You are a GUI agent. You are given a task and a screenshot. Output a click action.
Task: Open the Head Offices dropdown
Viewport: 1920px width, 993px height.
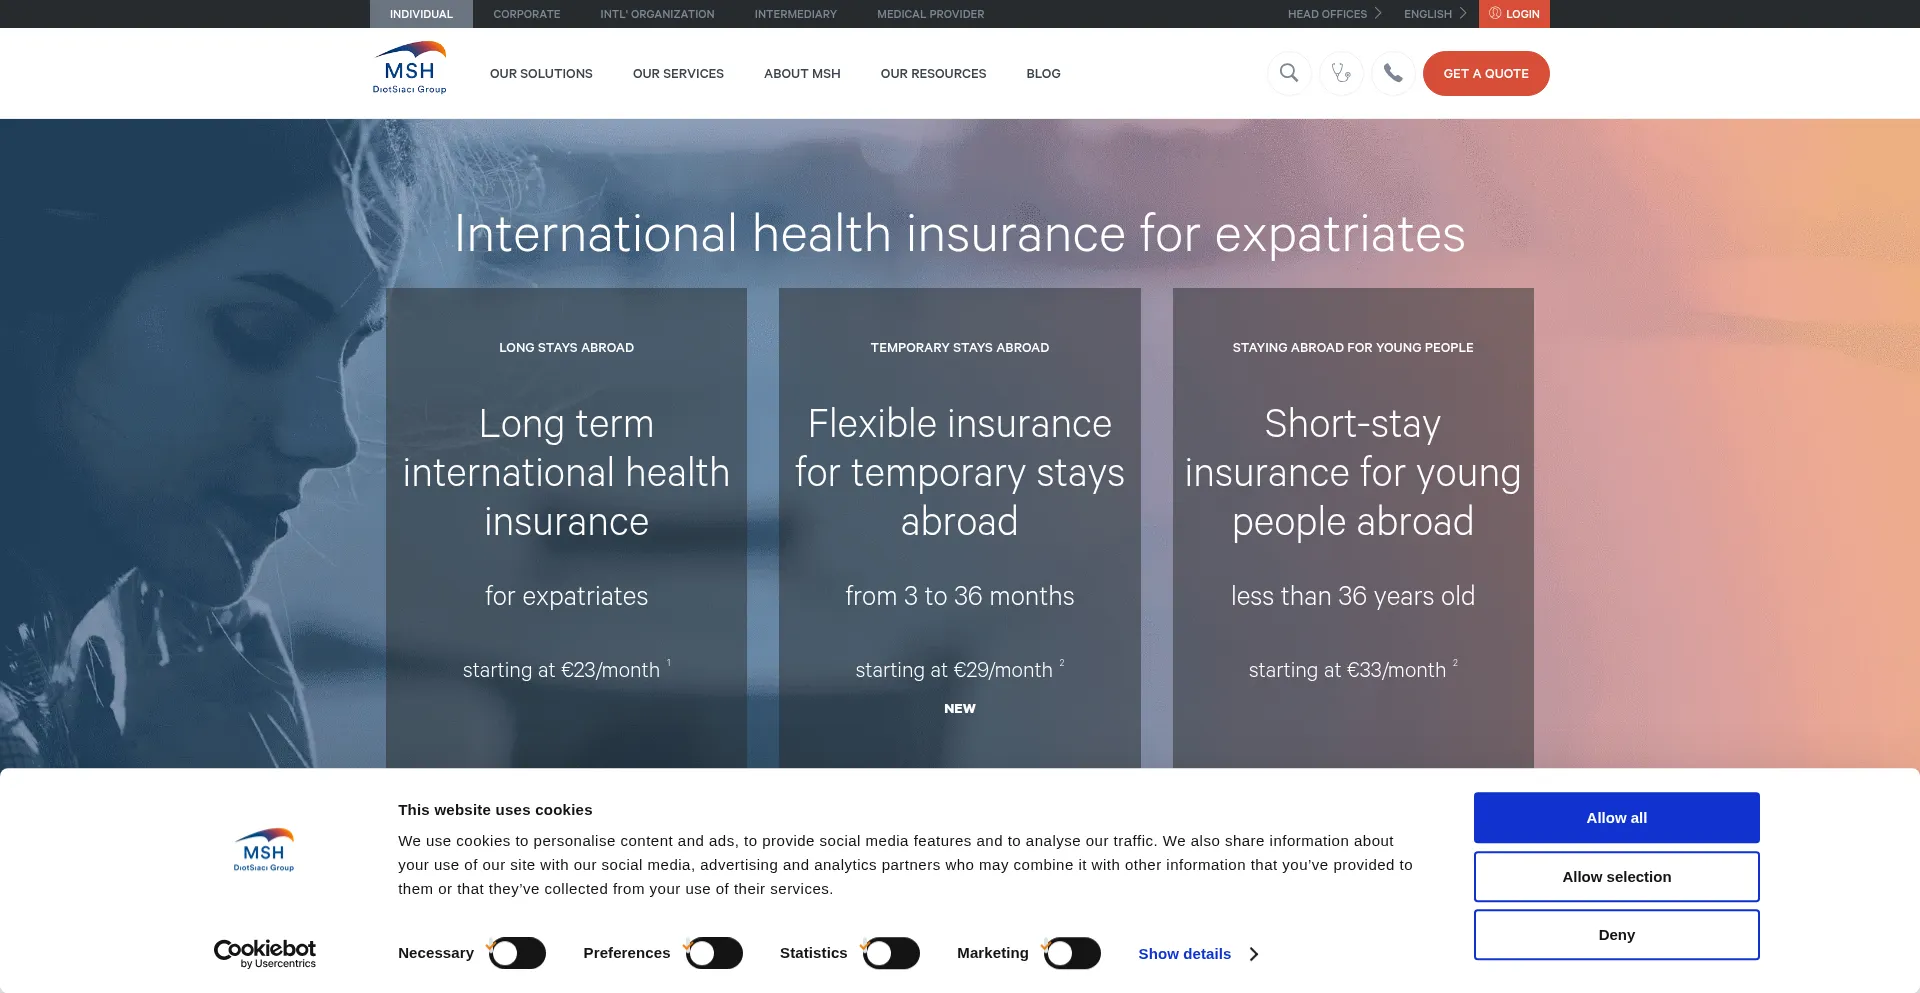pos(1333,14)
